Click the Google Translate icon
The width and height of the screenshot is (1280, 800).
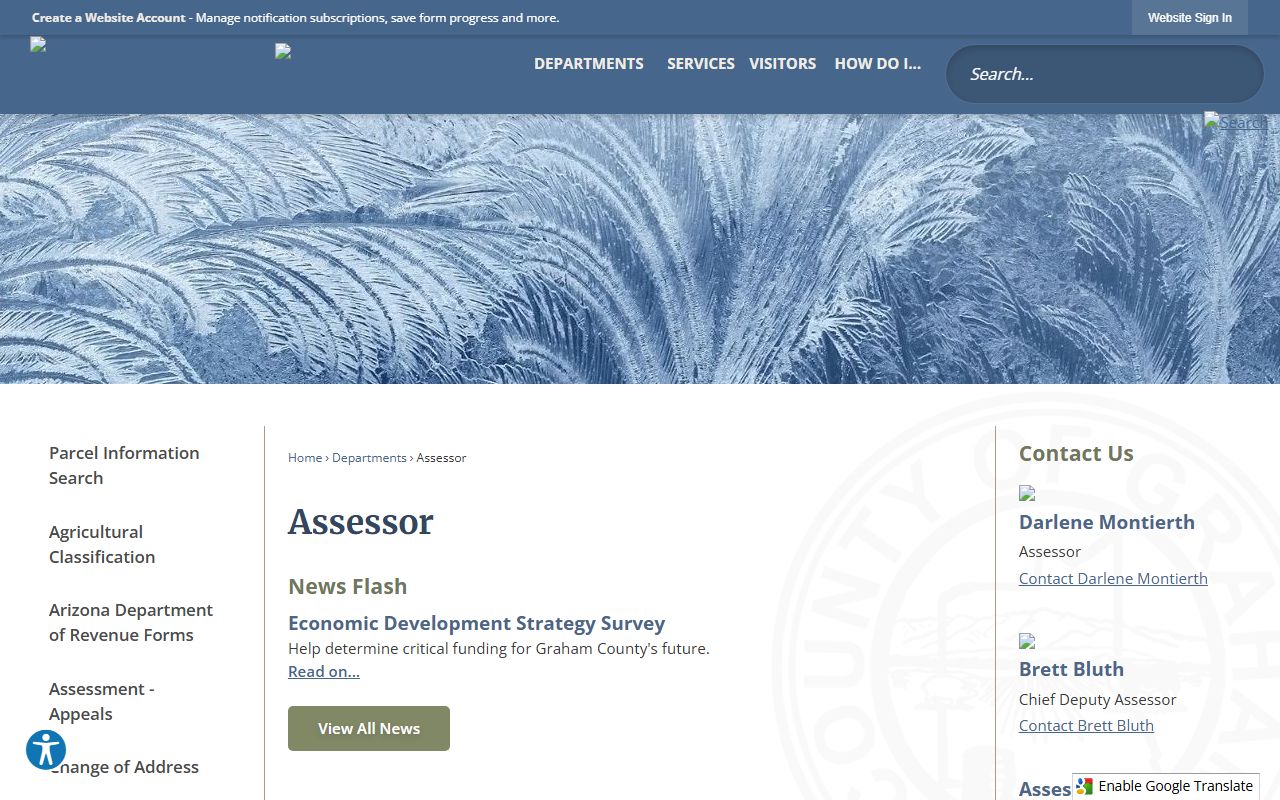[1085, 786]
